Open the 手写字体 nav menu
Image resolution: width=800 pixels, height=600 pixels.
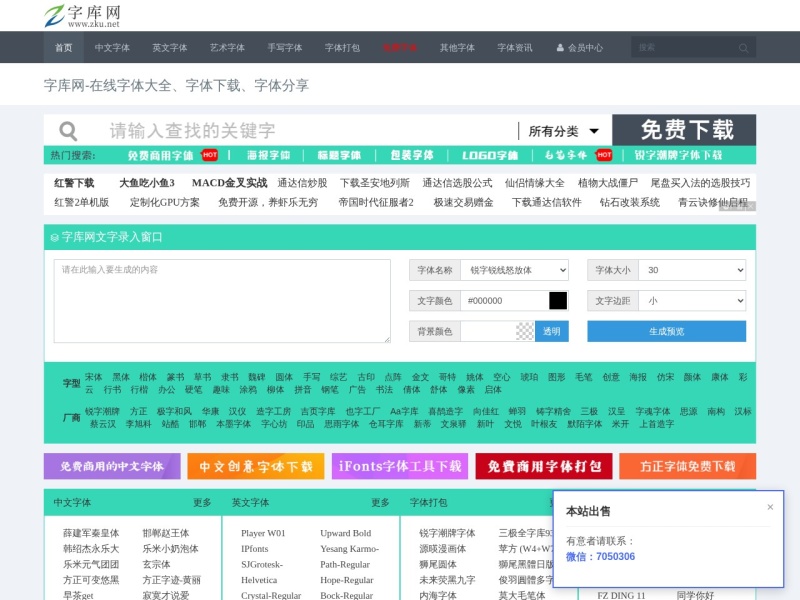(x=285, y=47)
